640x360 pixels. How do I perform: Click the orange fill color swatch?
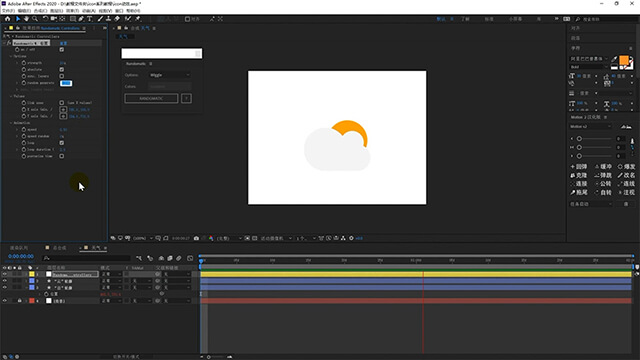(624, 61)
